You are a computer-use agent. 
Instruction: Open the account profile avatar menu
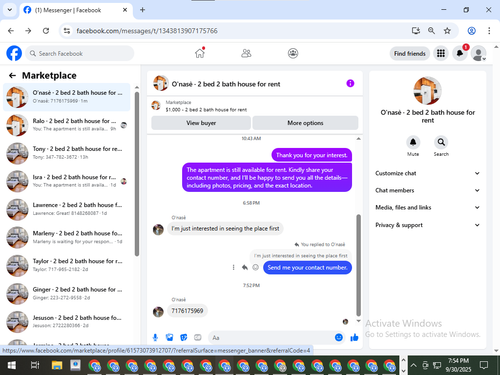478,53
